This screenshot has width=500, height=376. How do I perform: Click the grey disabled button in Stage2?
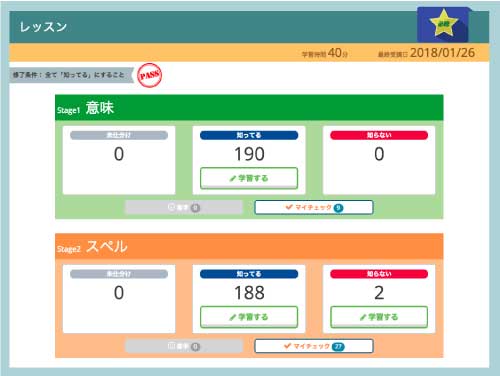click(x=184, y=346)
